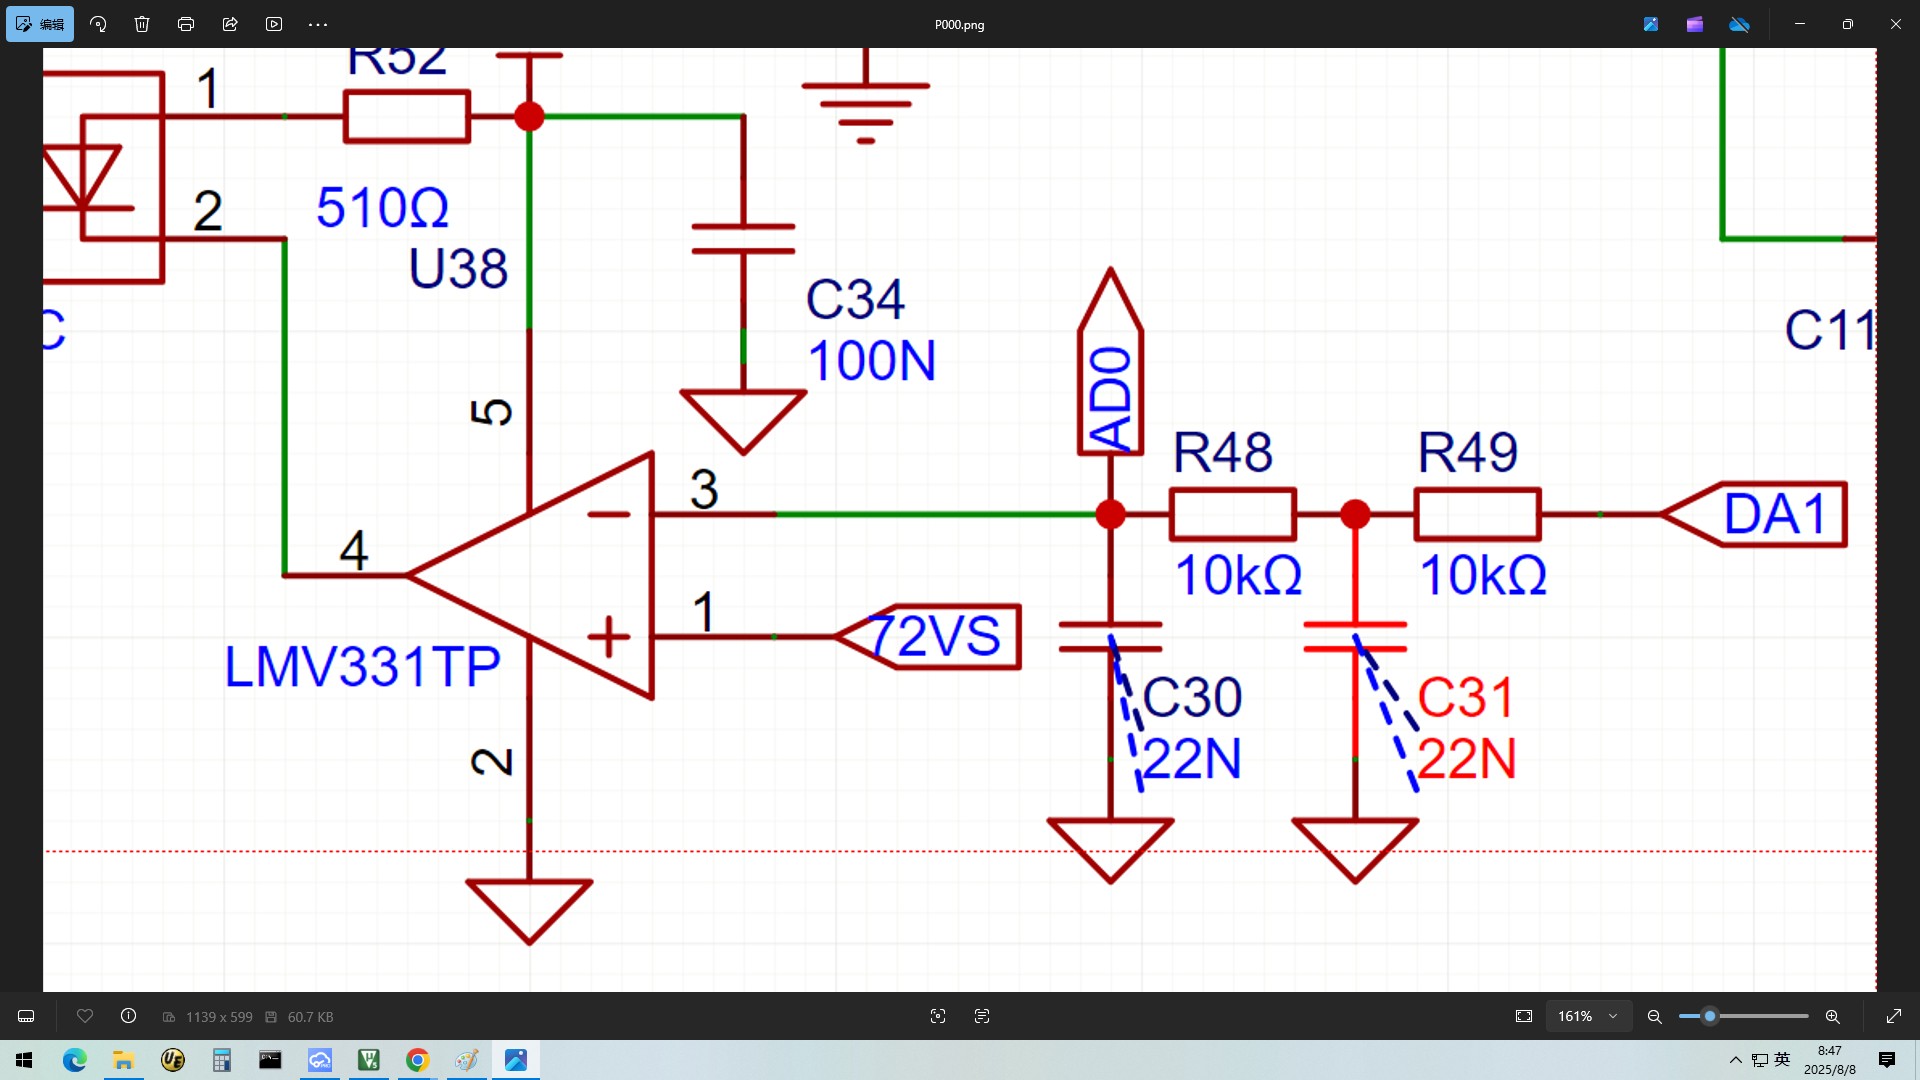The height and width of the screenshot is (1080, 1920).
Task: Click the R48 resistor label
Action: pos(1223,452)
